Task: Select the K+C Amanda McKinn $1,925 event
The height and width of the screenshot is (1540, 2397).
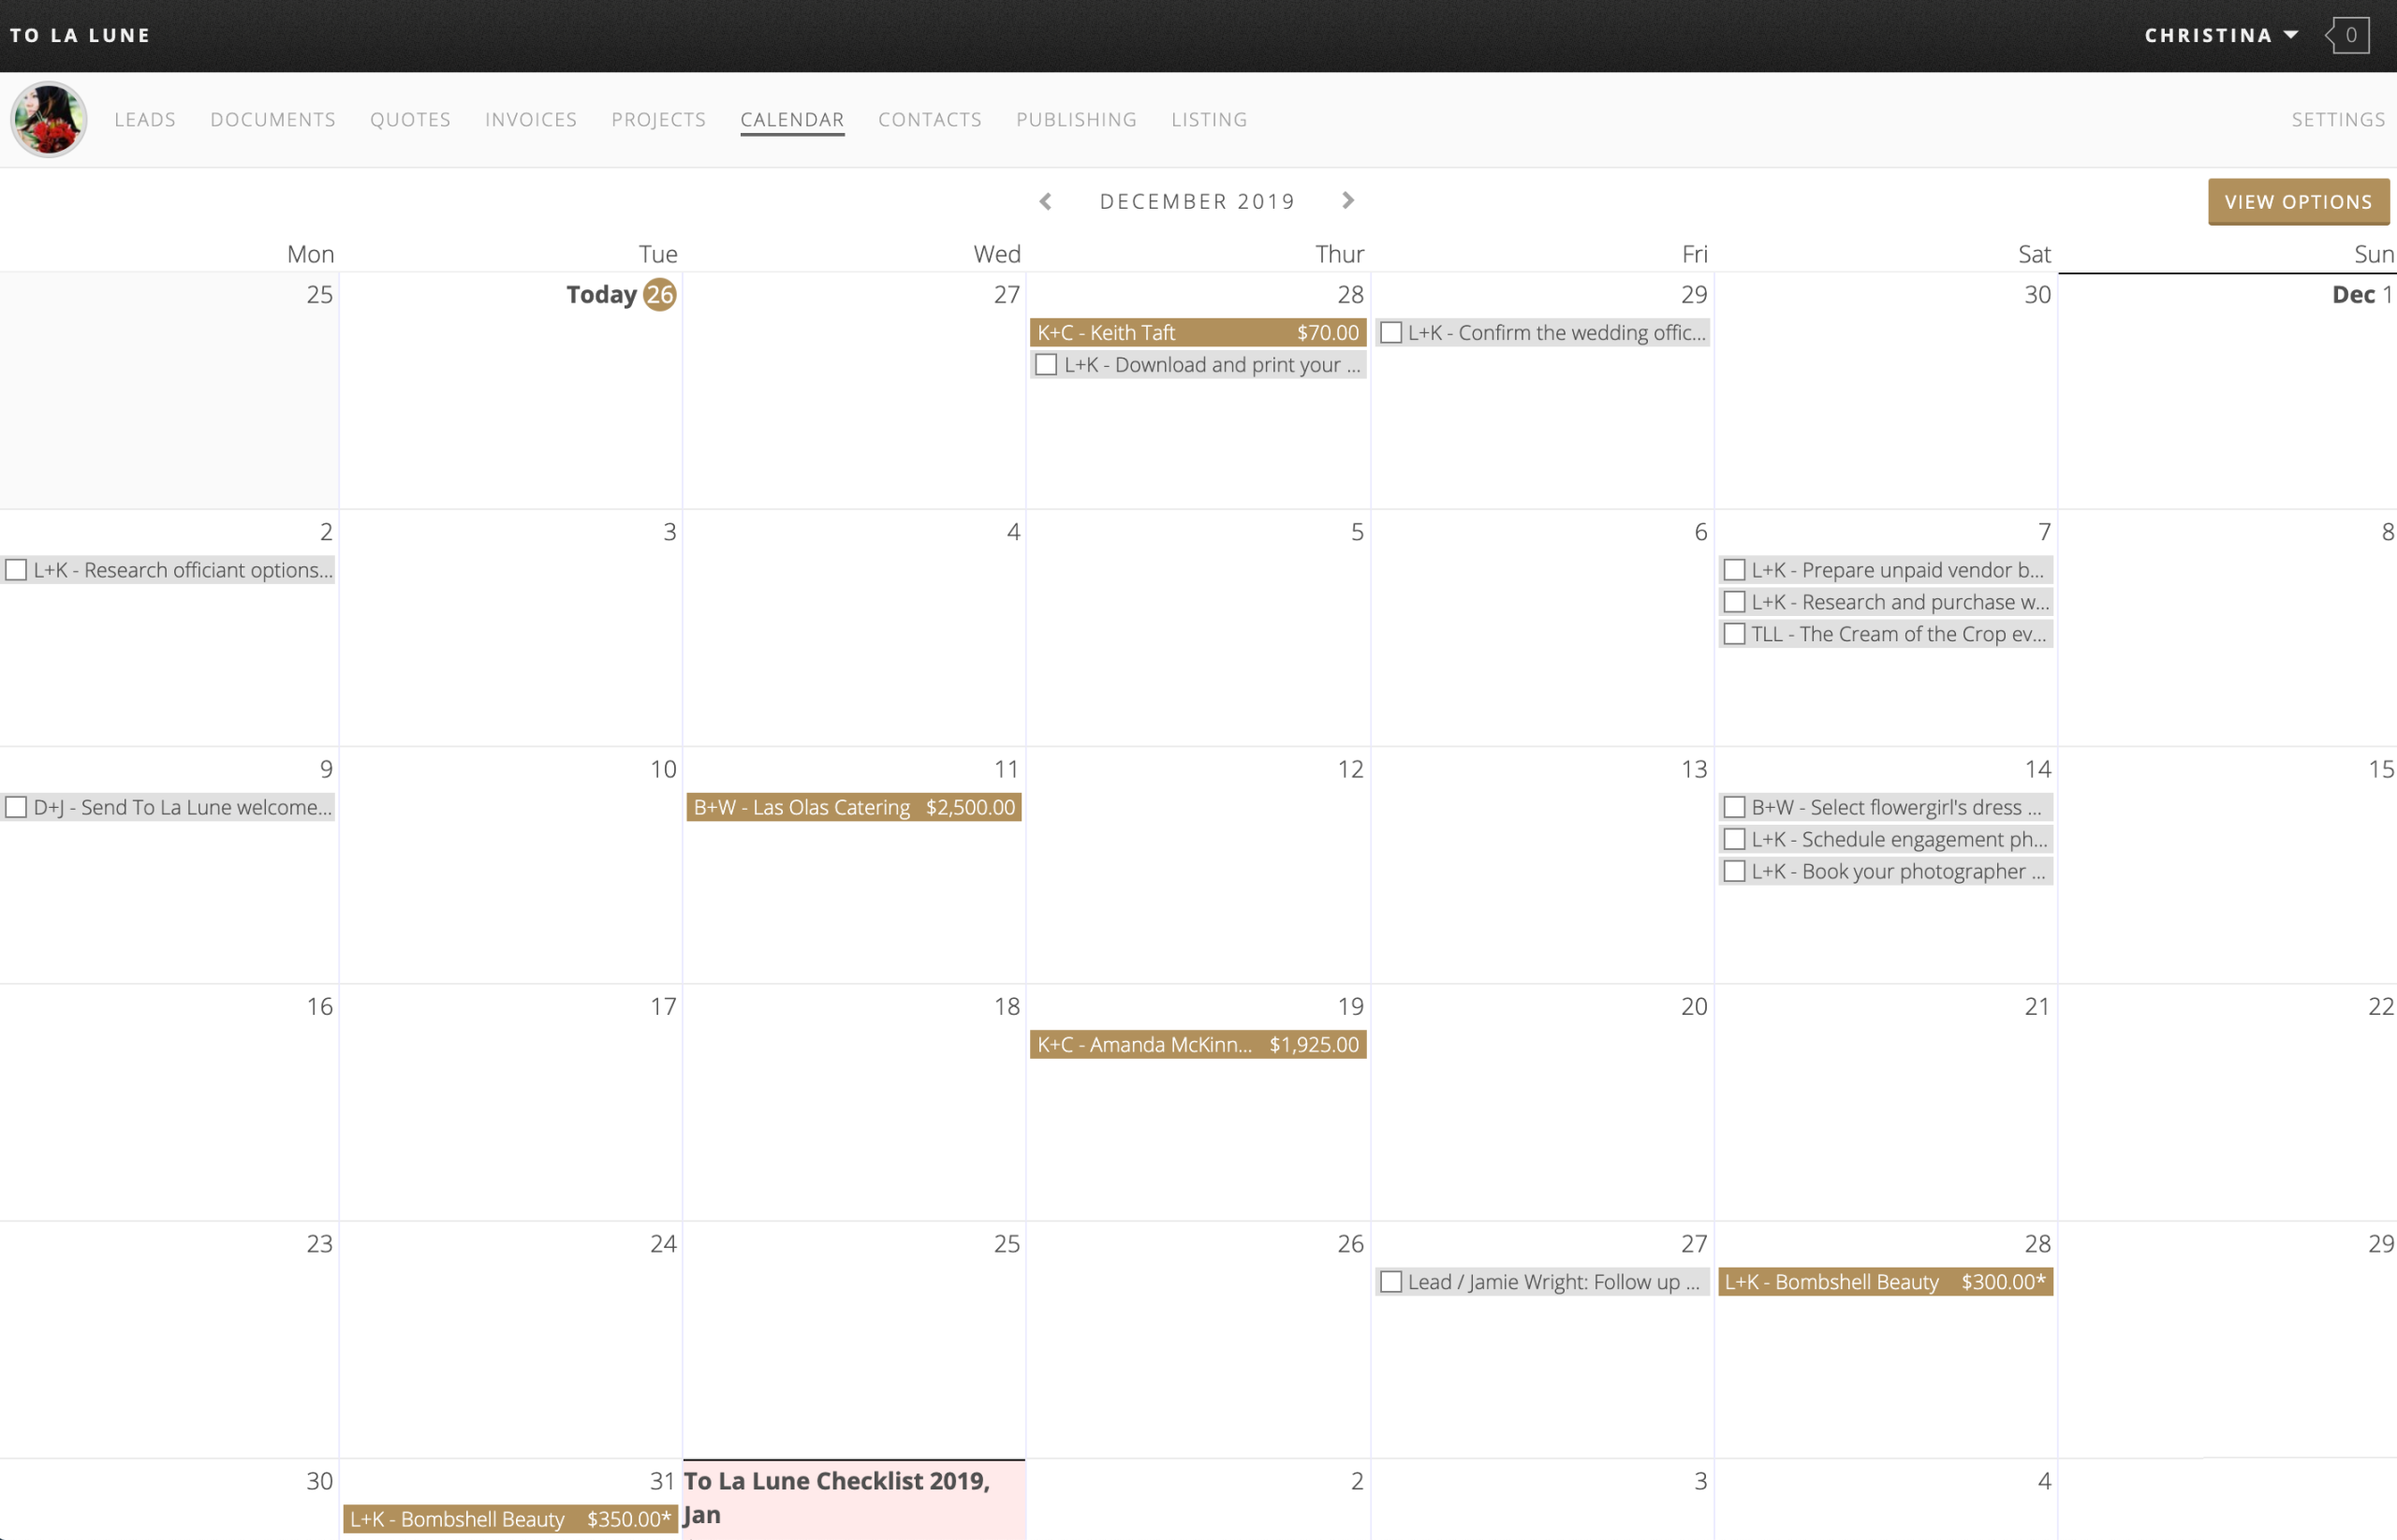Action: [1197, 1044]
